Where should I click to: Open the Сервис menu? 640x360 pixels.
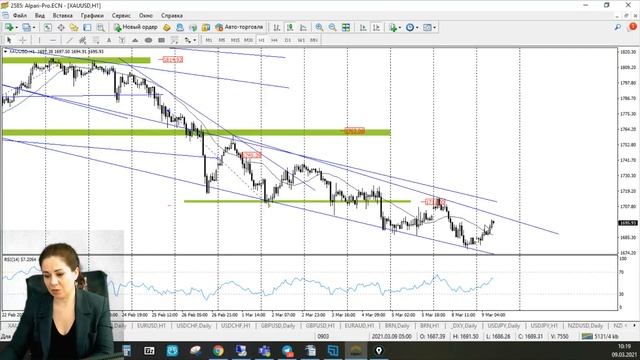click(121, 16)
